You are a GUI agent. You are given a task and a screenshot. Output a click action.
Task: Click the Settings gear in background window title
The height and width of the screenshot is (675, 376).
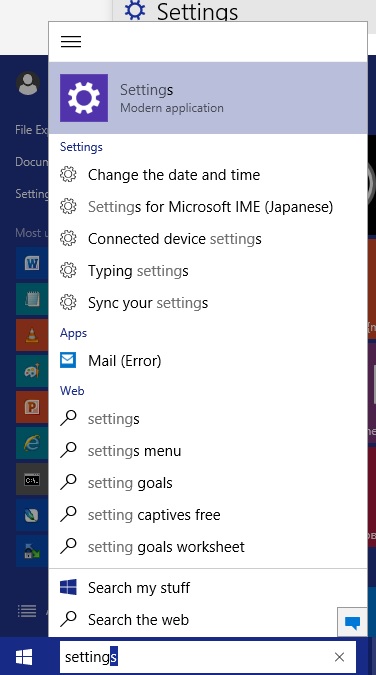tap(135, 9)
